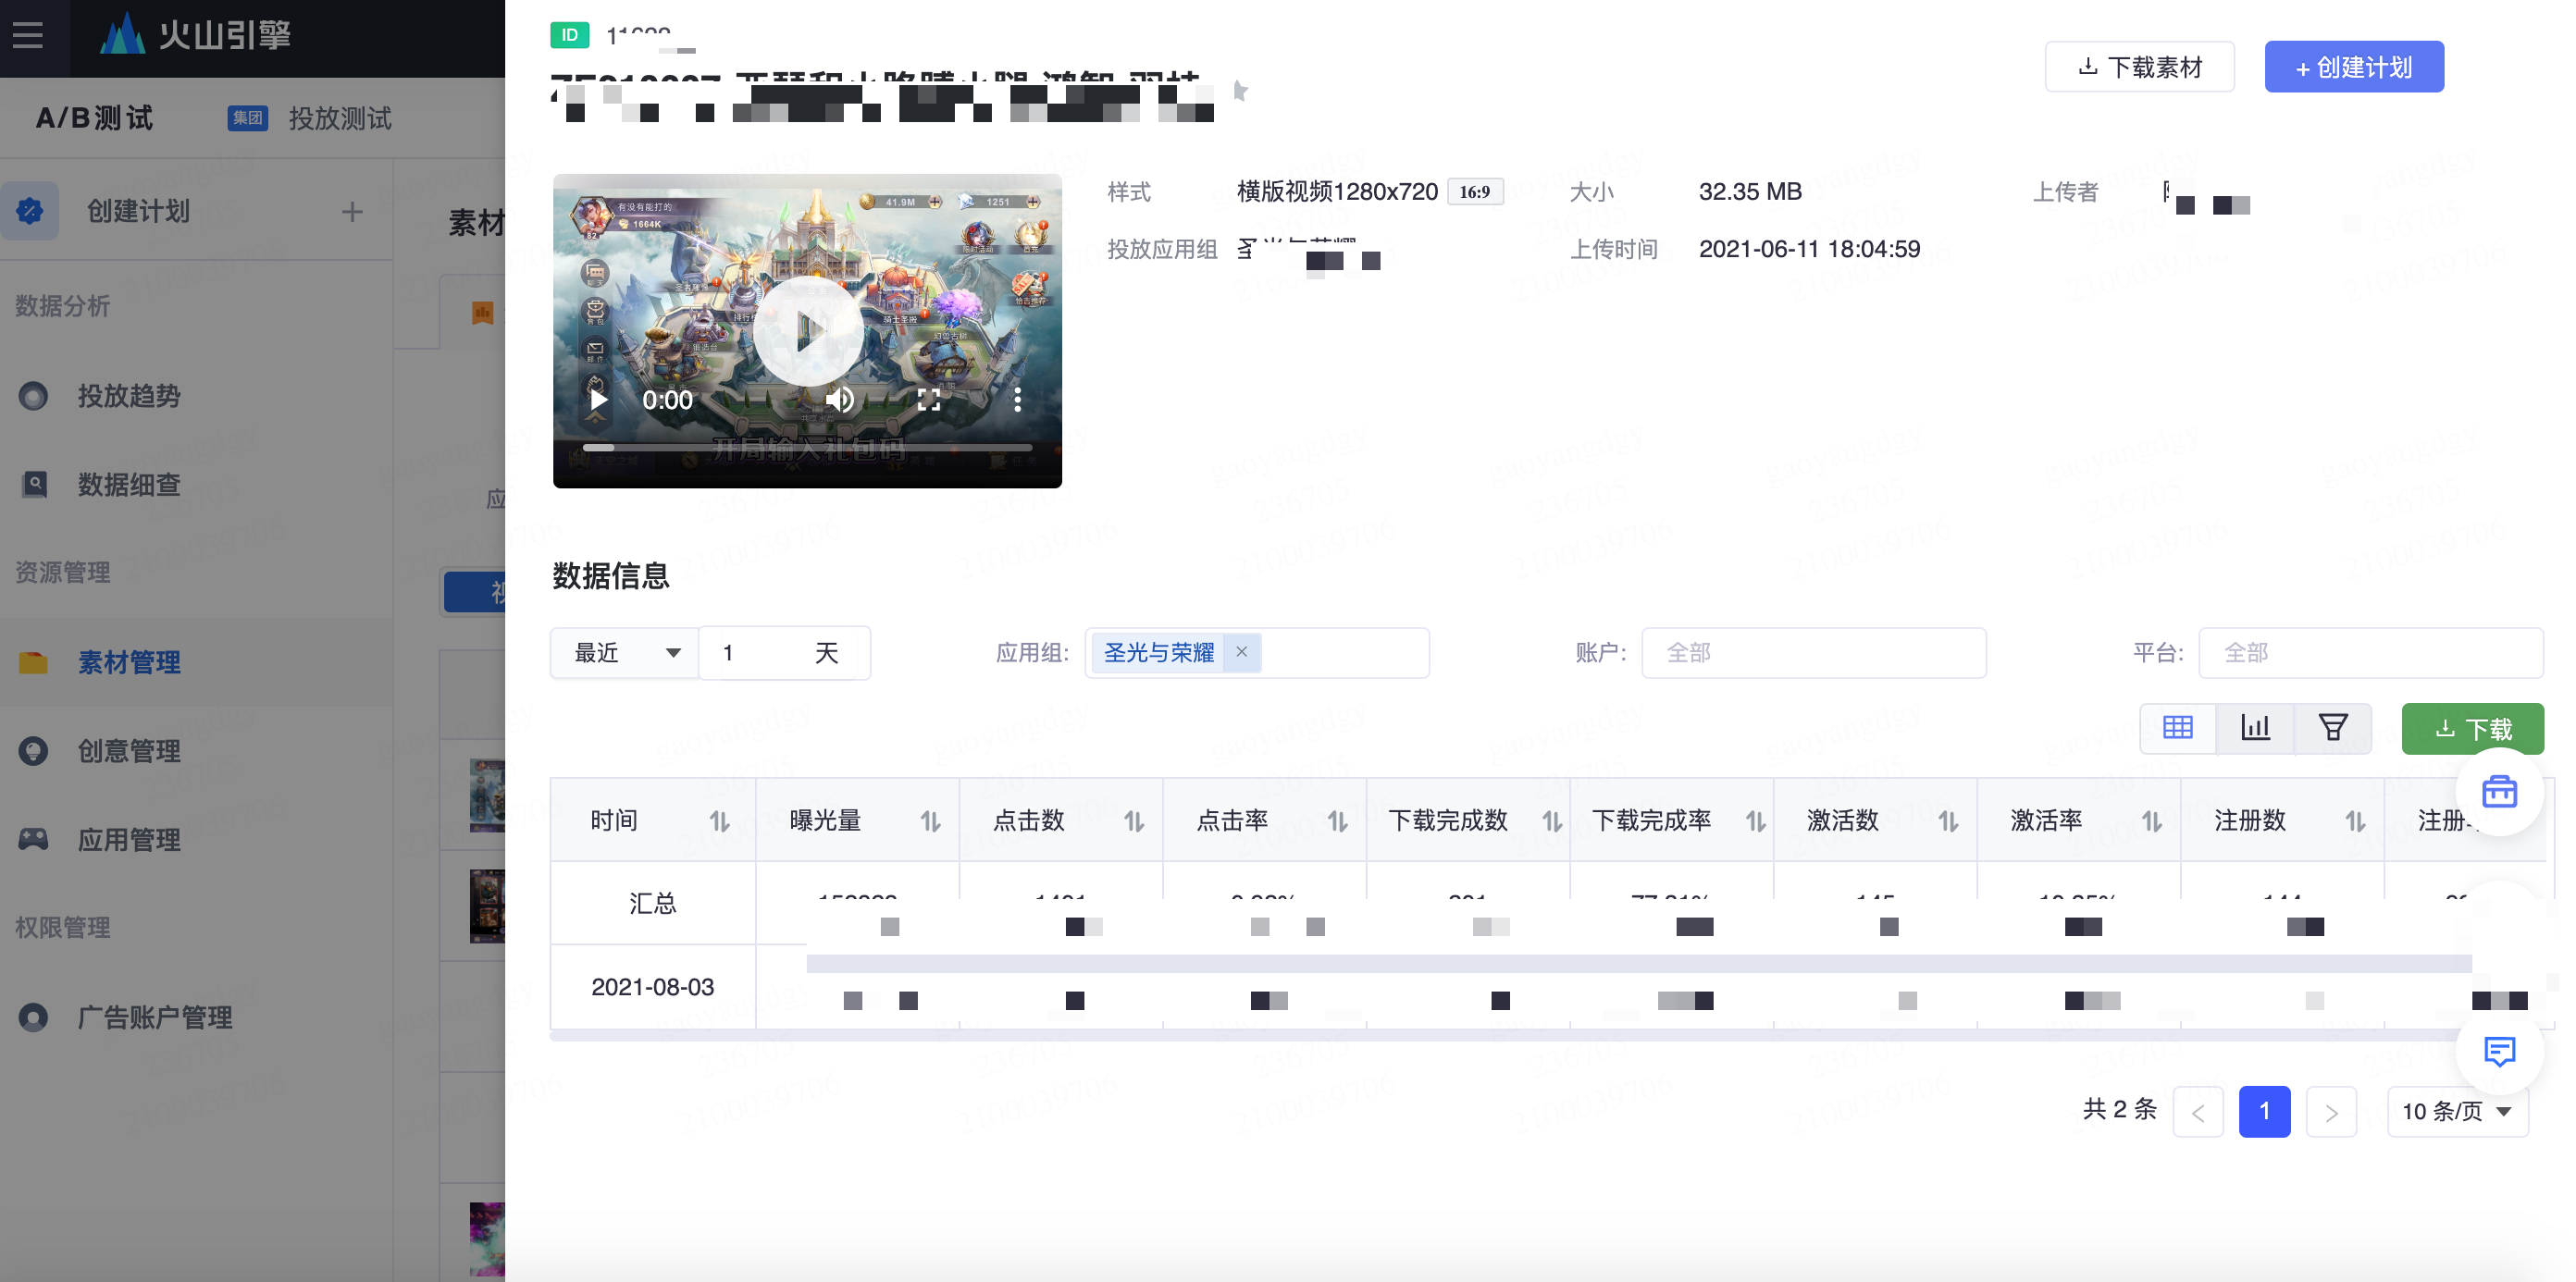Open 广告账户管理 in the sidebar

coord(155,1018)
